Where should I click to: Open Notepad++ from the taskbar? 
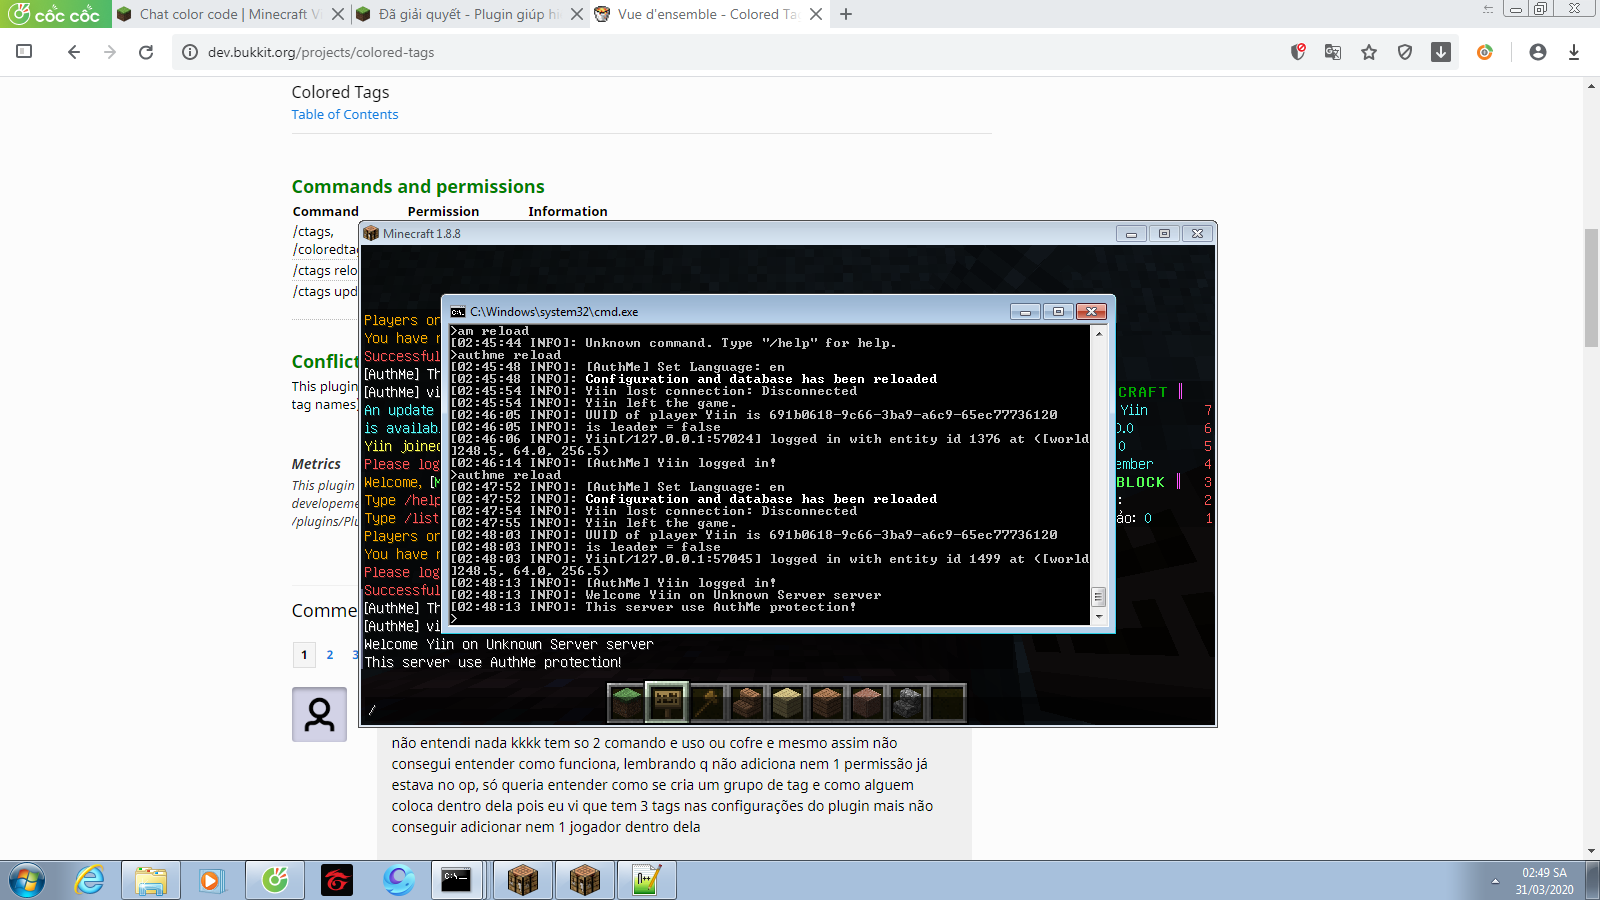[x=647, y=880]
